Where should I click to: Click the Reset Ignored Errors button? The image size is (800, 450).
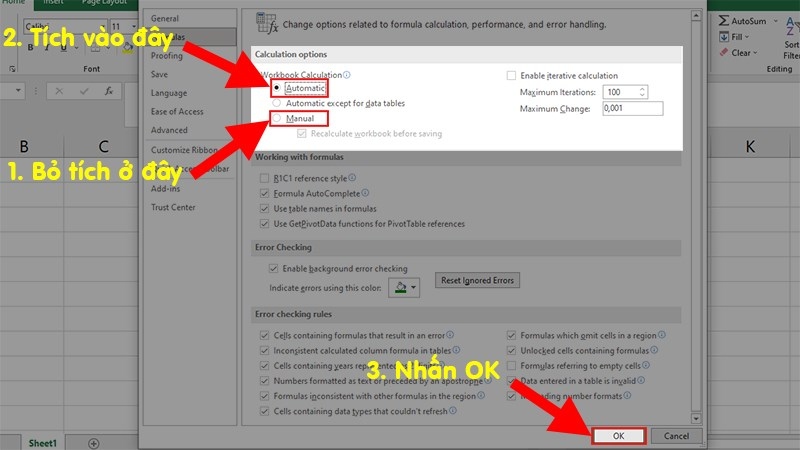click(x=477, y=280)
